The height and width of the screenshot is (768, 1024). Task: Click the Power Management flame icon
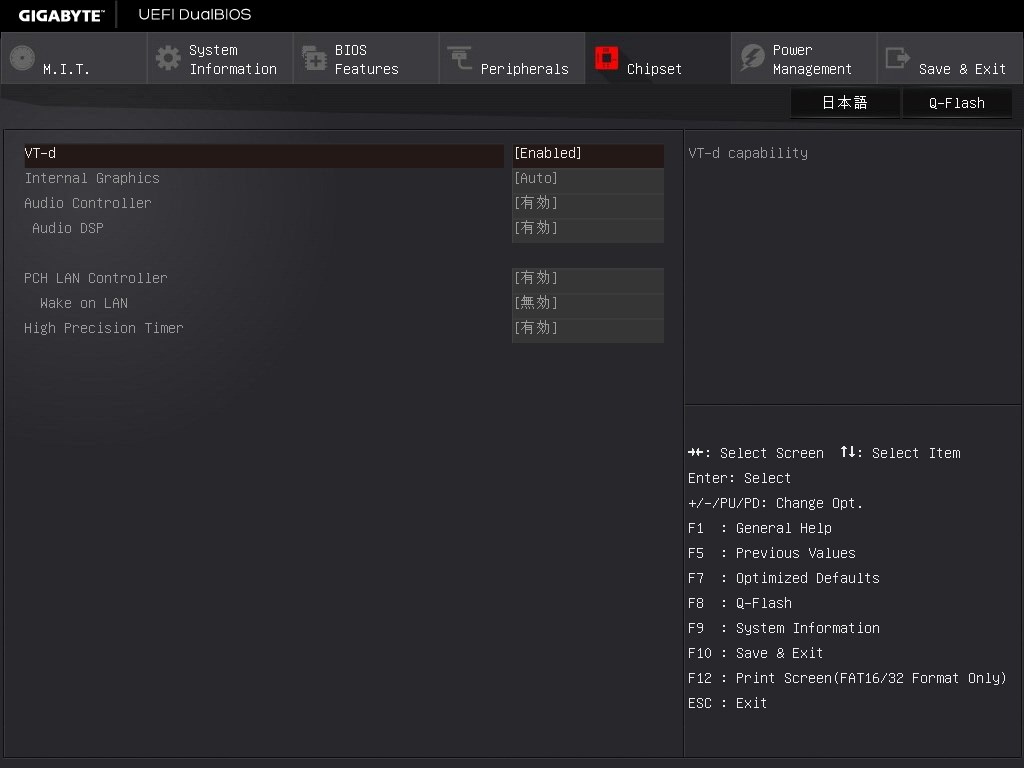click(x=750, y=57)
